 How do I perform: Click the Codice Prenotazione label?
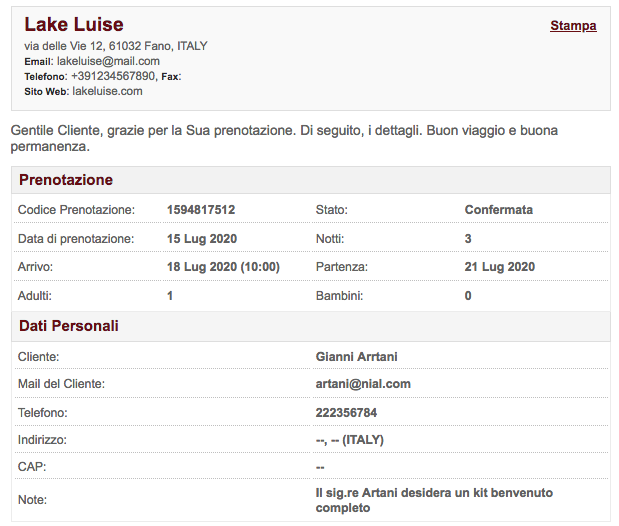[76, 210]
